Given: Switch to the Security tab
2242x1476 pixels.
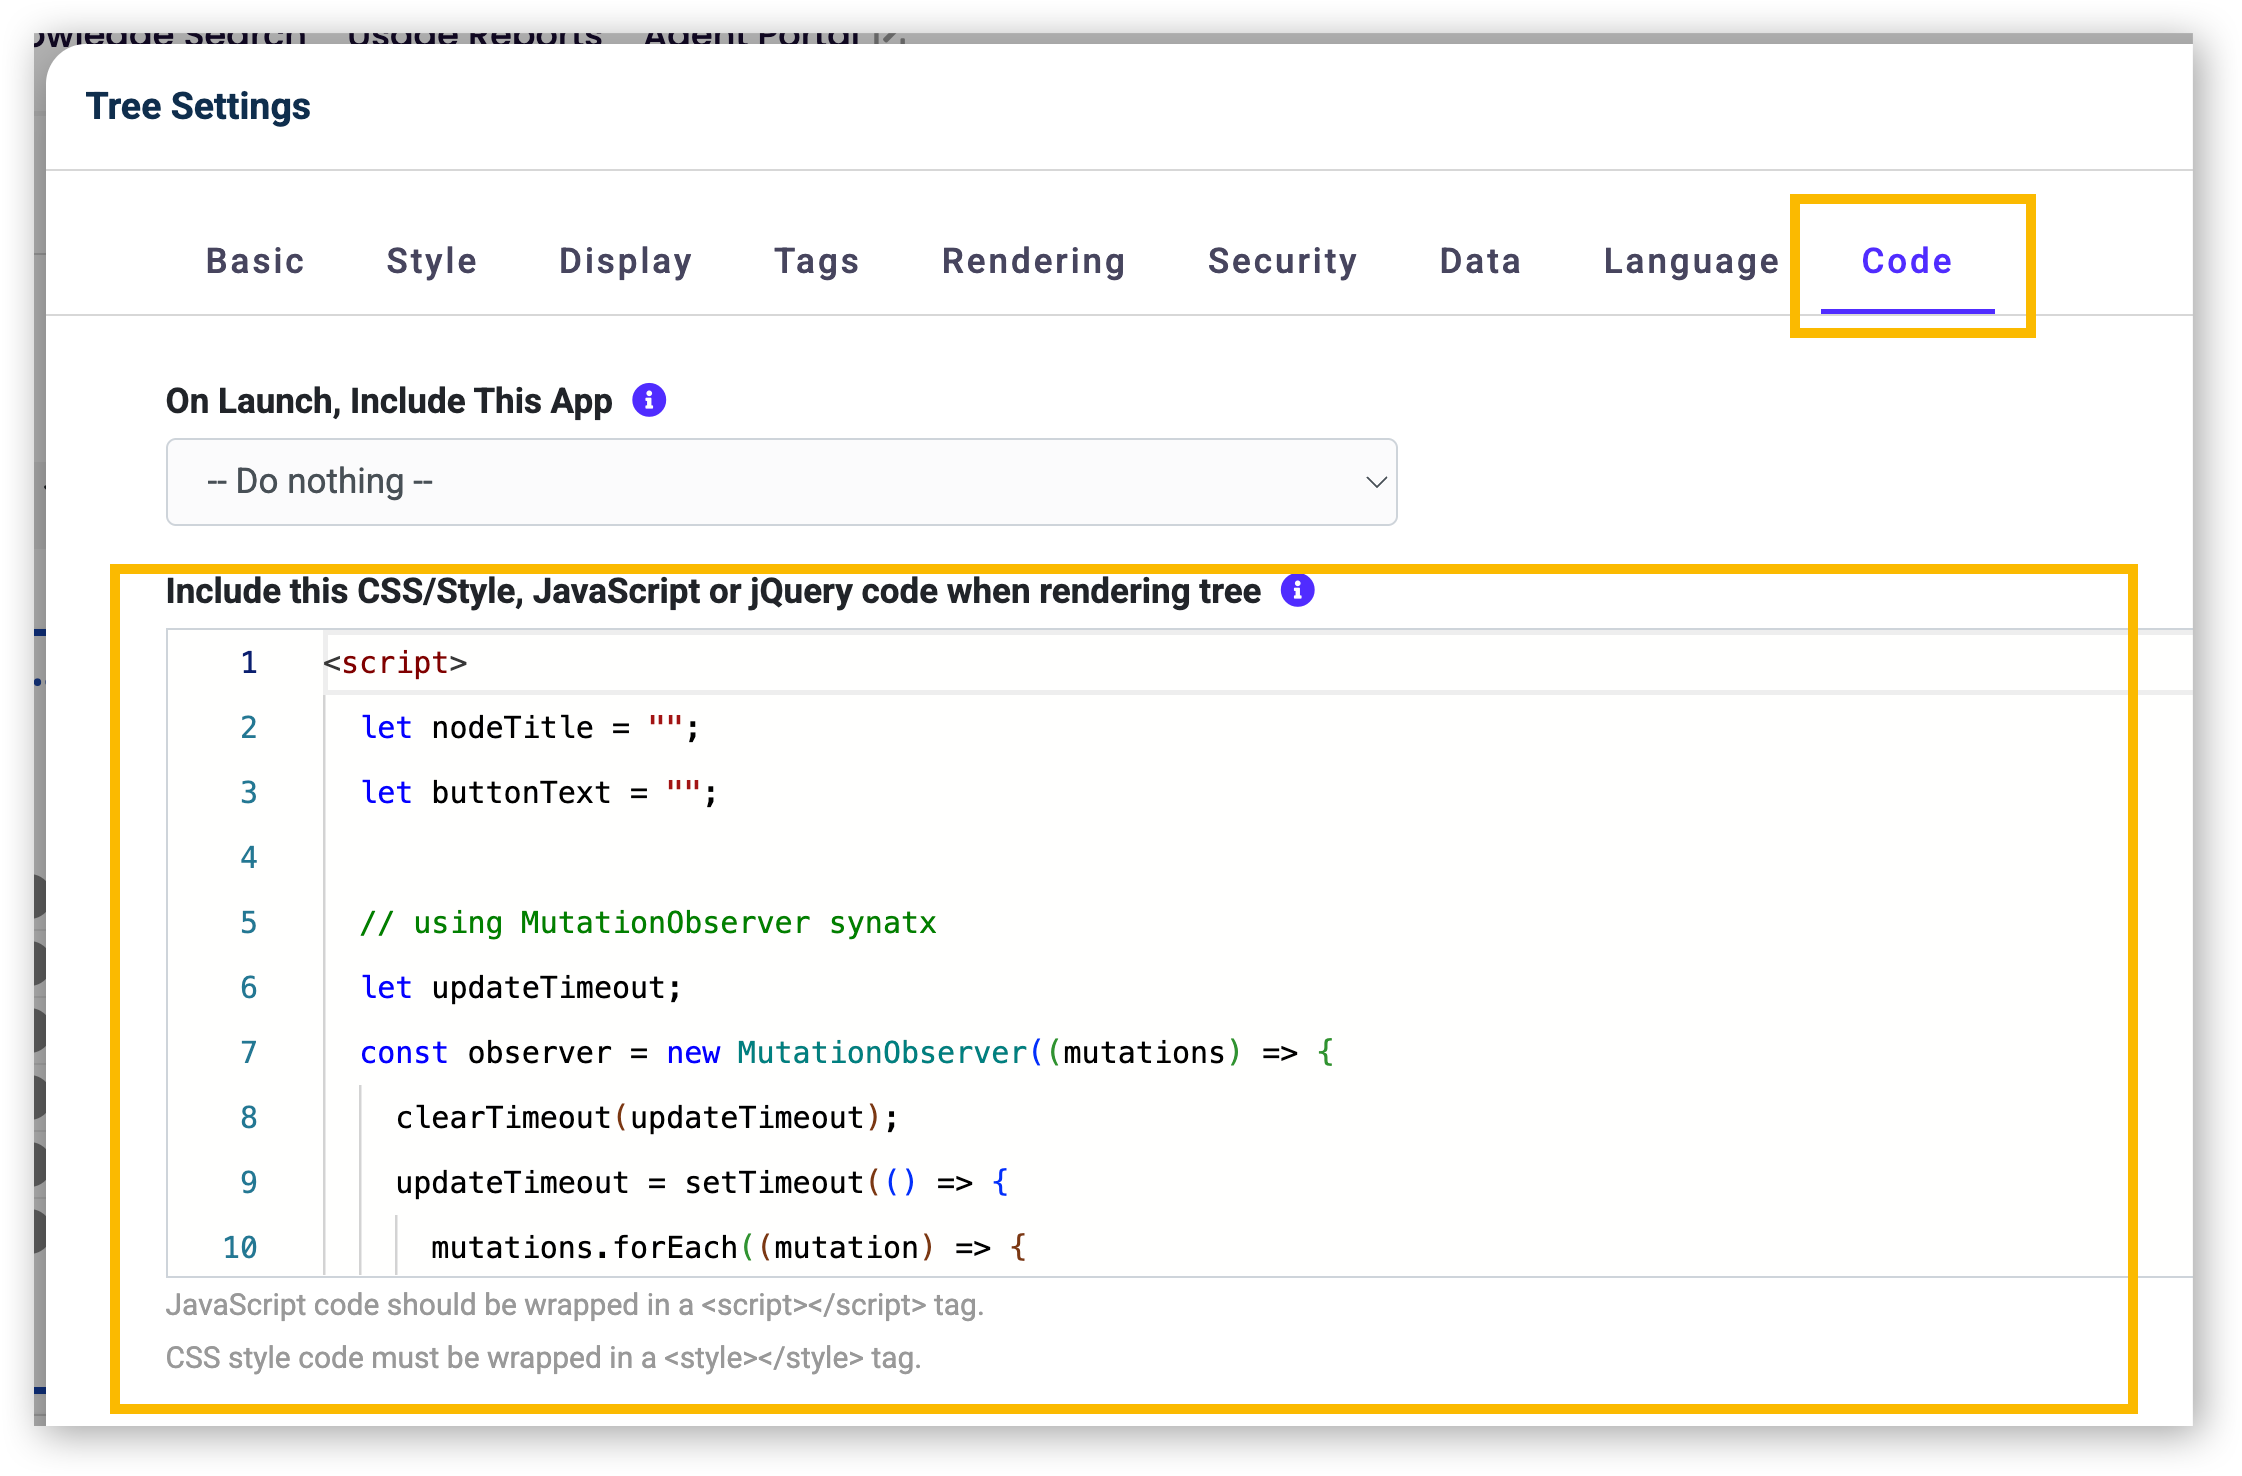Looking at the screenshot, I should click(1283, 261).
